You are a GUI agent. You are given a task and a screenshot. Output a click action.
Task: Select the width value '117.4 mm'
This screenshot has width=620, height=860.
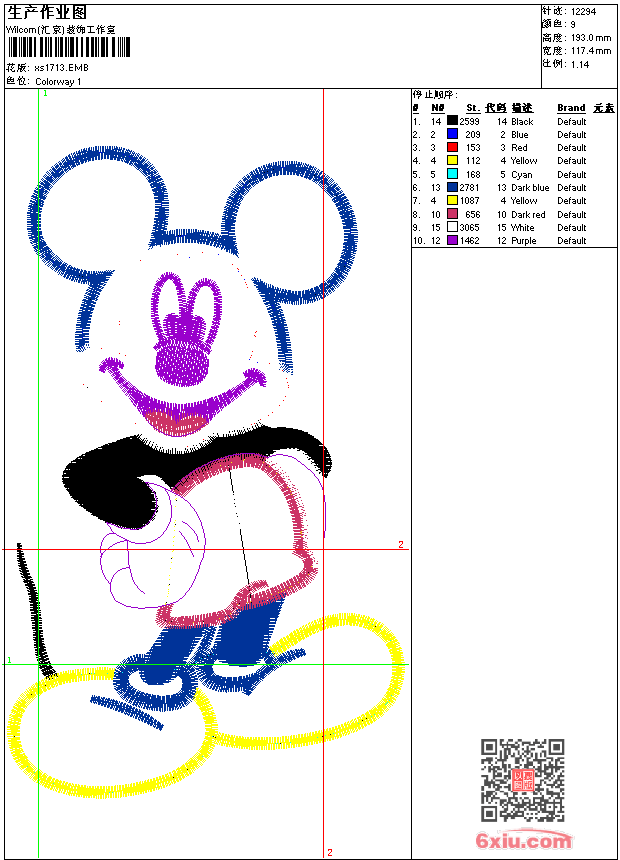[x=591, y=51]
